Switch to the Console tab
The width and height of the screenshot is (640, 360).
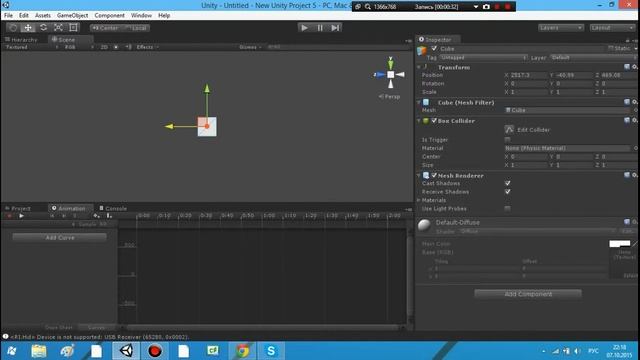113,209
